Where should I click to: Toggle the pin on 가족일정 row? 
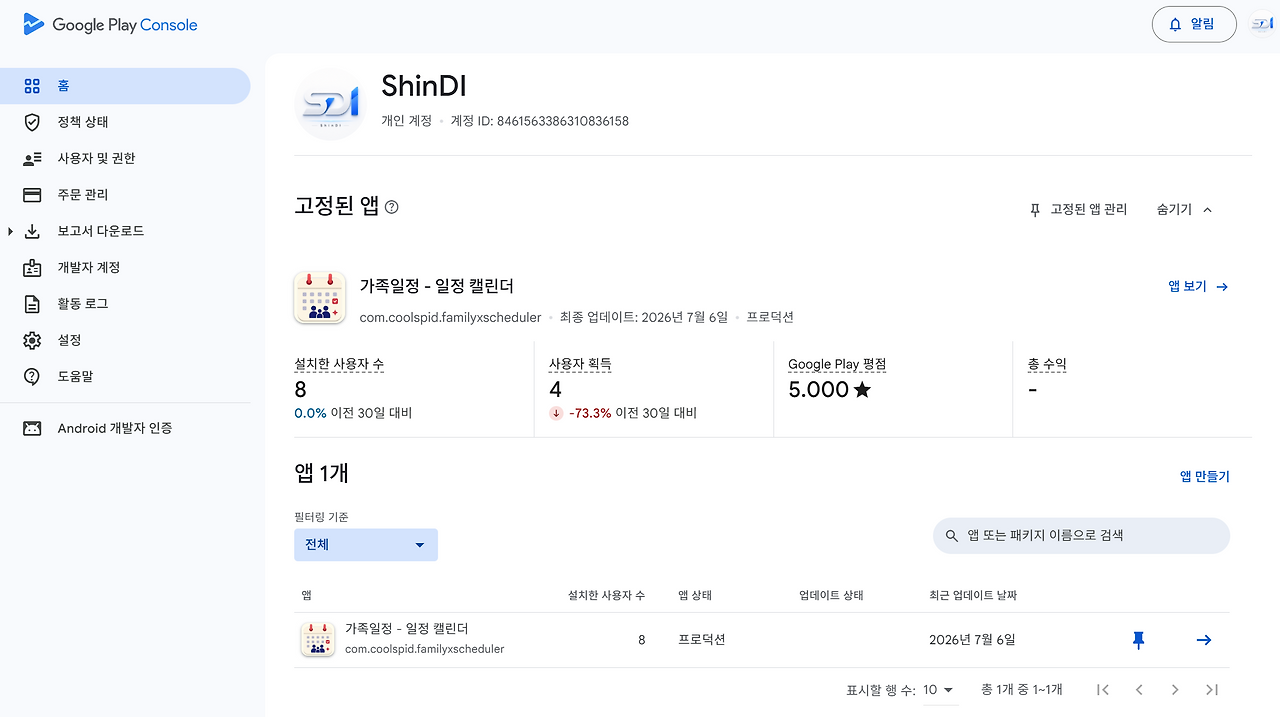1138,640
